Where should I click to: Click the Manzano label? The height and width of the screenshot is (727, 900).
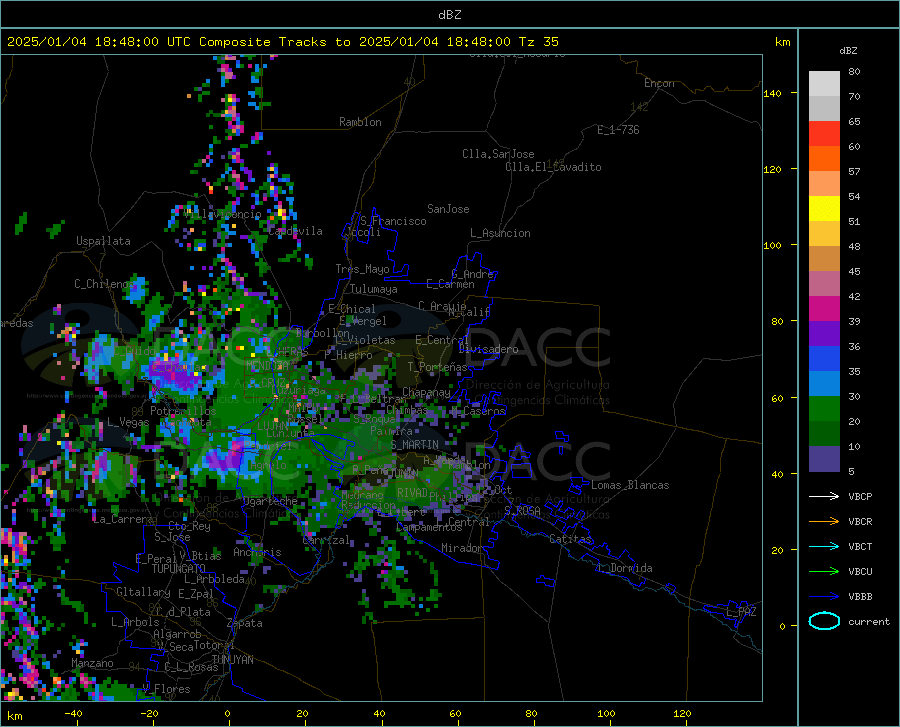92,663
